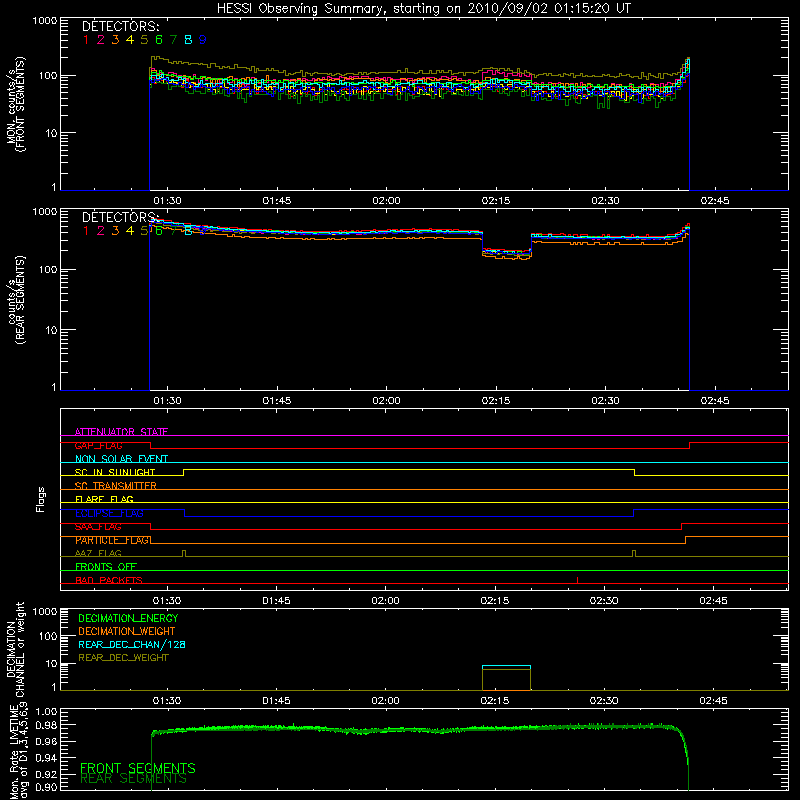Select orange detector 3 in front segments legend
This screenshot has height=800, width=800.
115,40
